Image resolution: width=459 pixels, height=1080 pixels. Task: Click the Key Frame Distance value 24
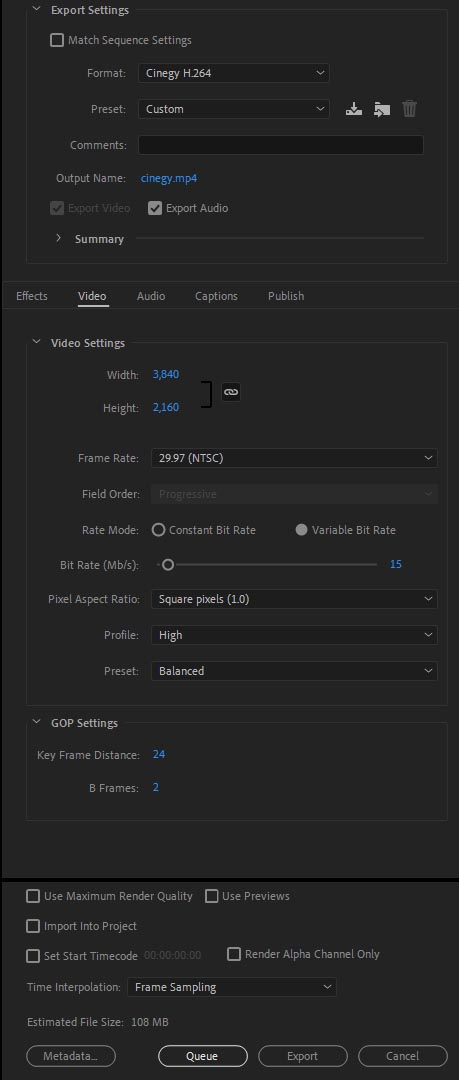click(159, 754)
